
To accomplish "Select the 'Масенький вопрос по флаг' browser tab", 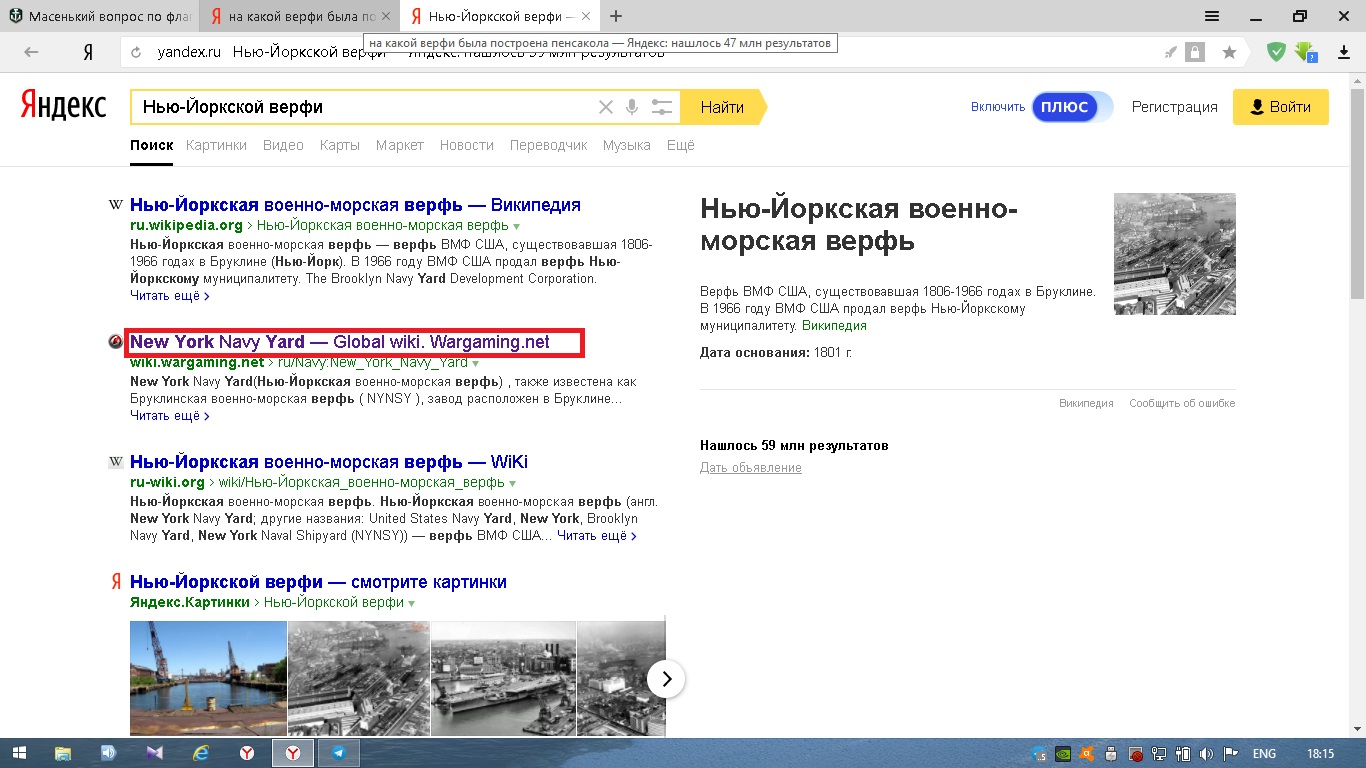I will coord(100,17).
